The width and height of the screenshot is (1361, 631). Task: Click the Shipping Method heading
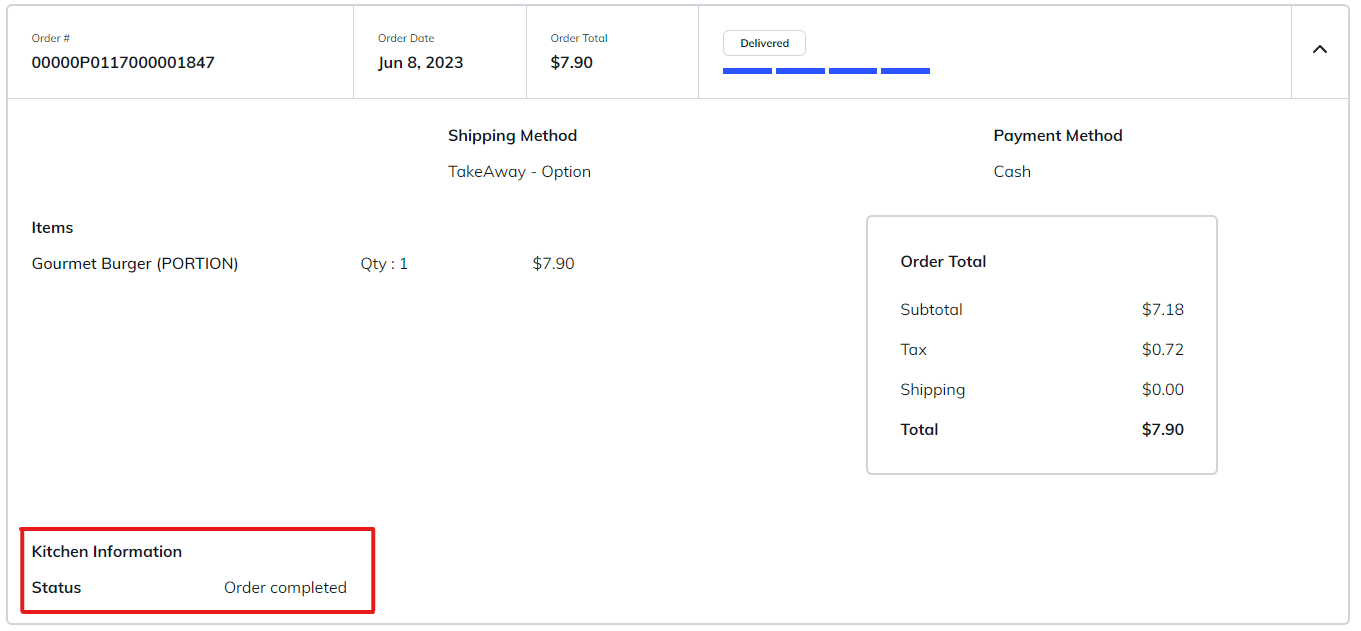pyautogui.click(x=512, y=136)
